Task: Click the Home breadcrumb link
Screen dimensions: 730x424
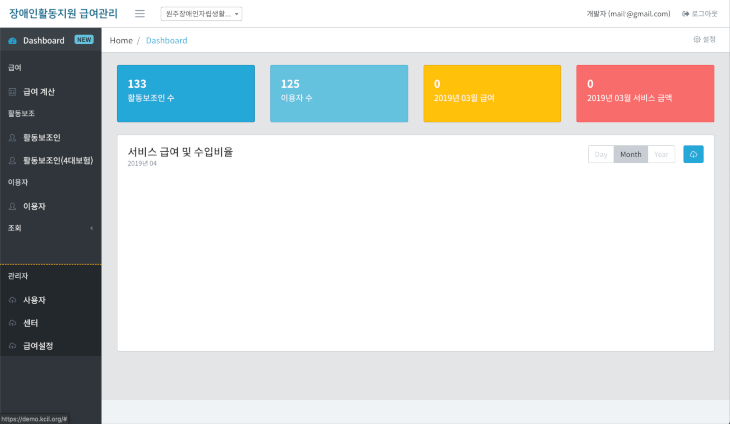Action: pyautogui.click(x=121, y=40)
